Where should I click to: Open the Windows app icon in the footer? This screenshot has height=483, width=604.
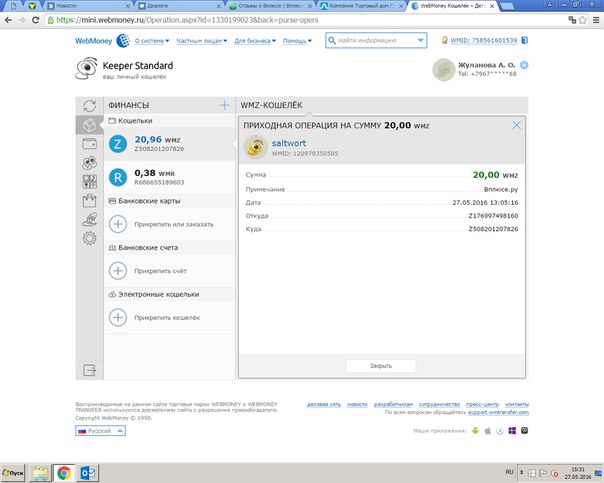[x=512, y=431]
